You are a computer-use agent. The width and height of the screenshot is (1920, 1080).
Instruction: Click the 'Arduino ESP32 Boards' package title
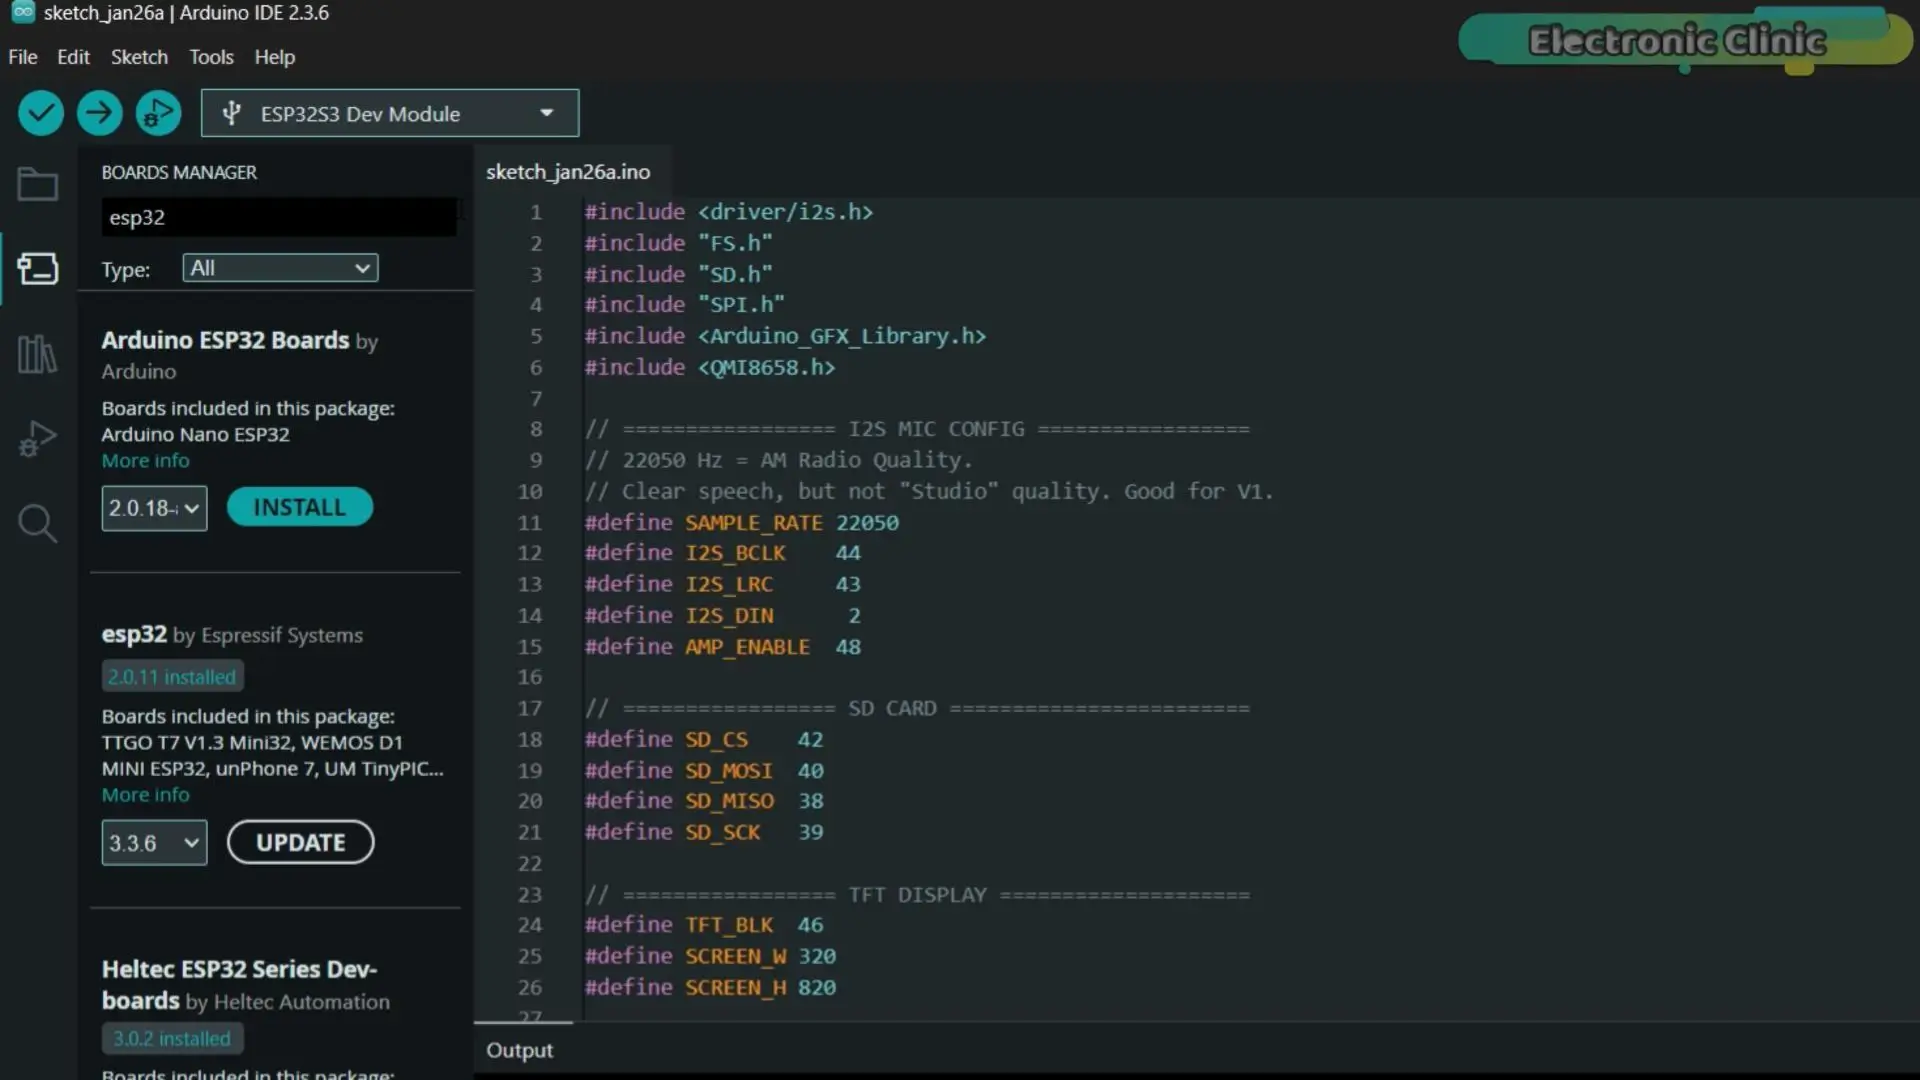pyautogui.click(x=225, y=340)
